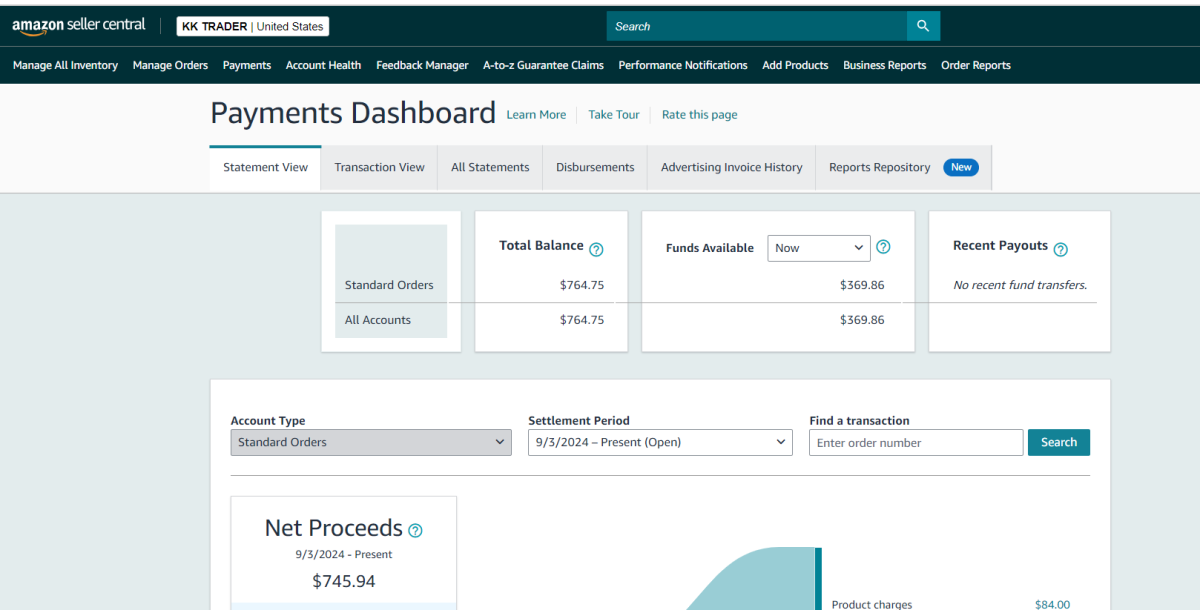Click the Search transaction button
Viewport: 1200px width, 610px height.
point(1059,442)
